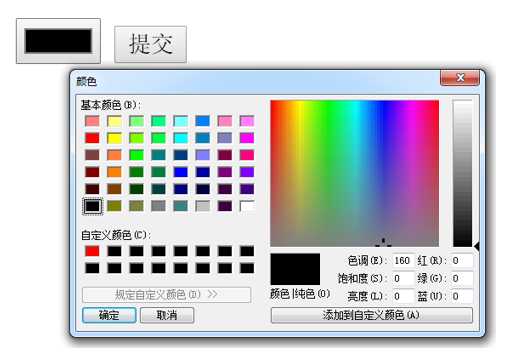Choose the cyan basic color swatch

181,138
